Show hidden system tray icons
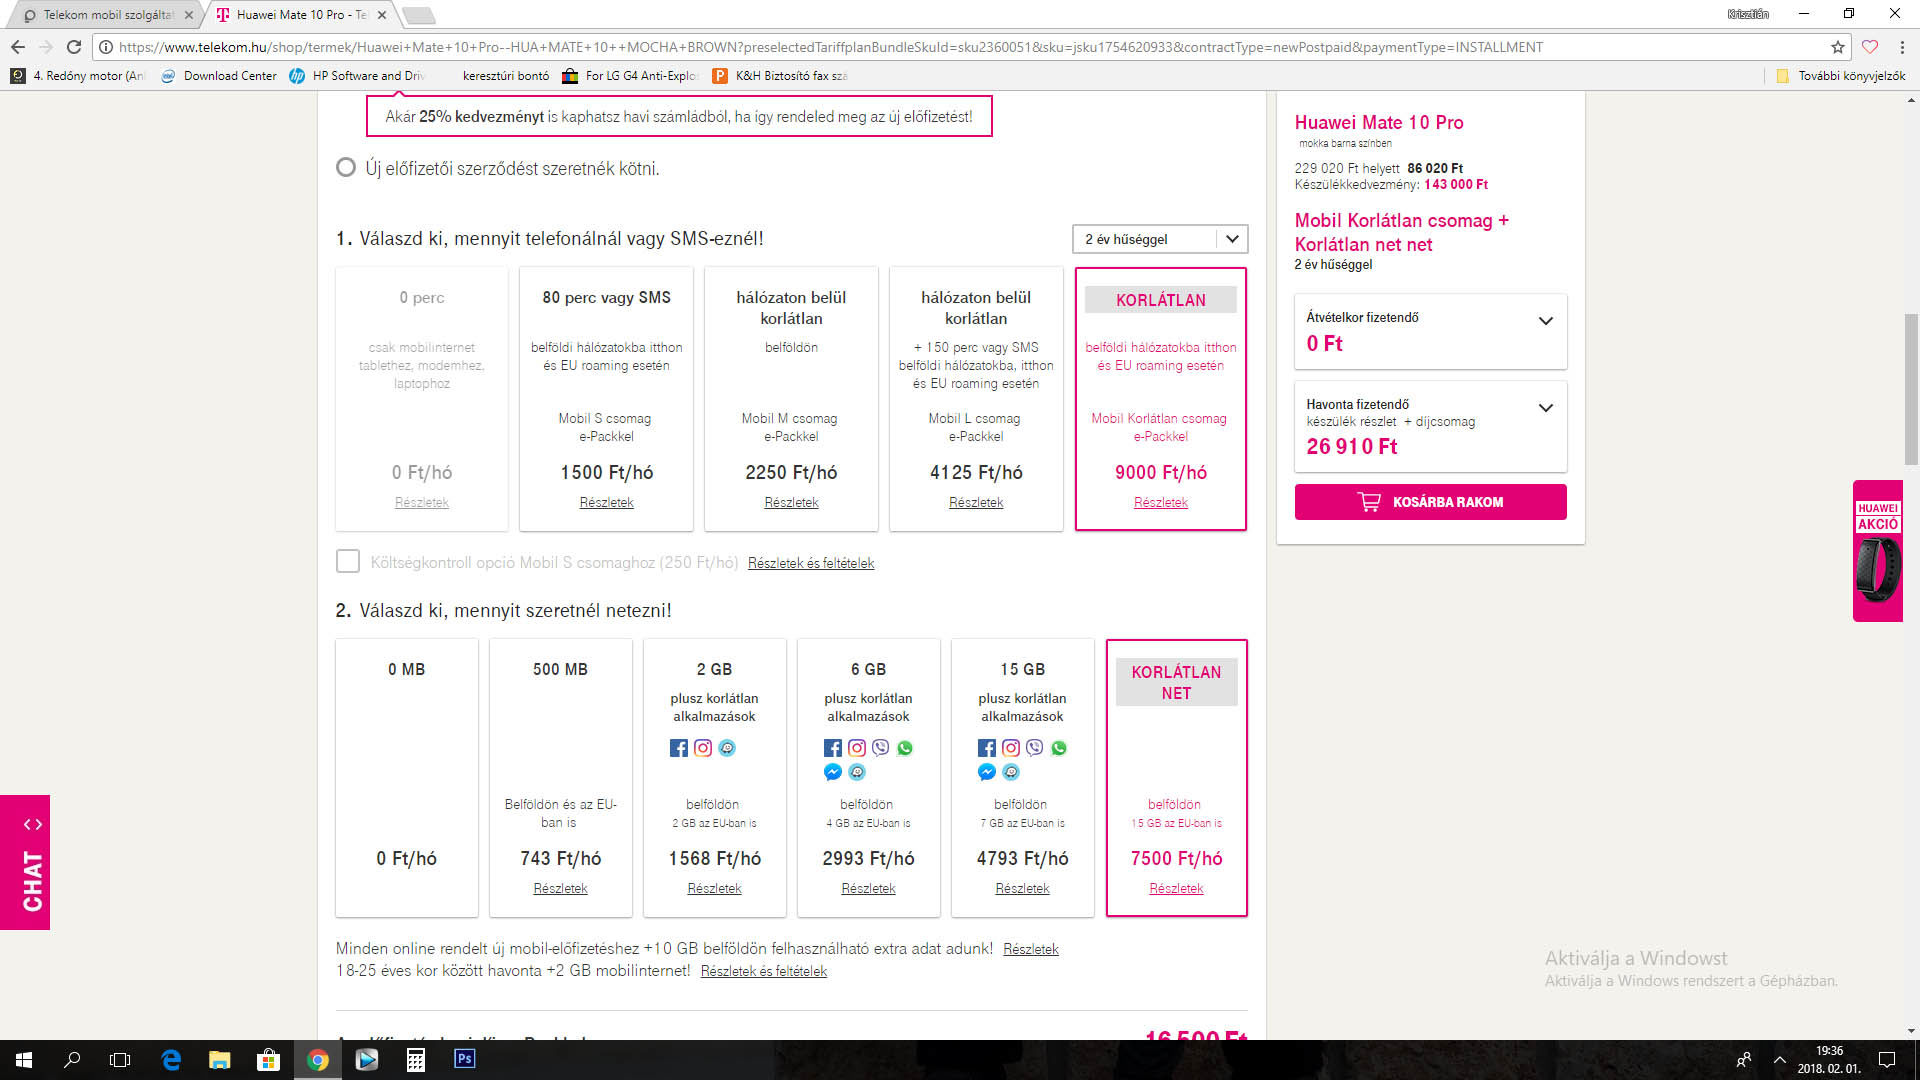 click(1779, 1060)
